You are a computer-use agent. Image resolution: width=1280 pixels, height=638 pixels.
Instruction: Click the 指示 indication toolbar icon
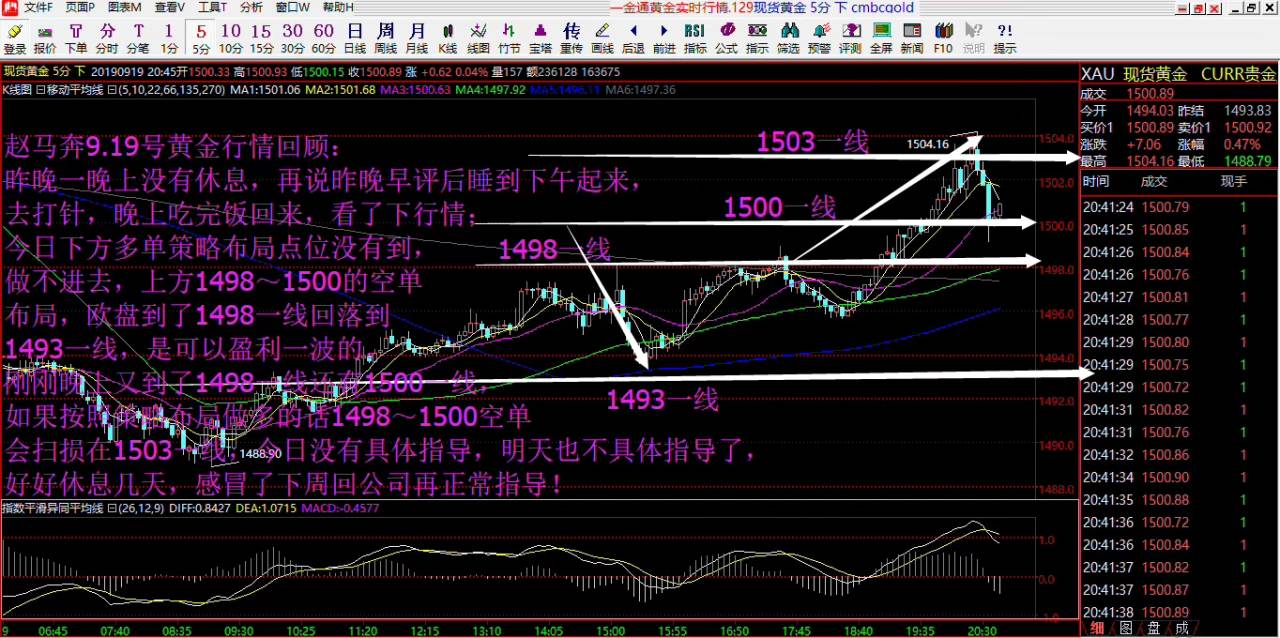757,38
